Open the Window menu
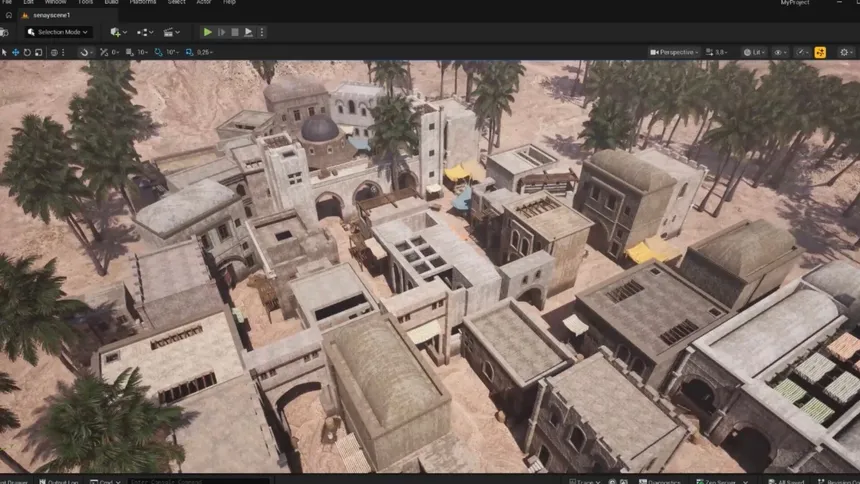 [x=55, y=2]
